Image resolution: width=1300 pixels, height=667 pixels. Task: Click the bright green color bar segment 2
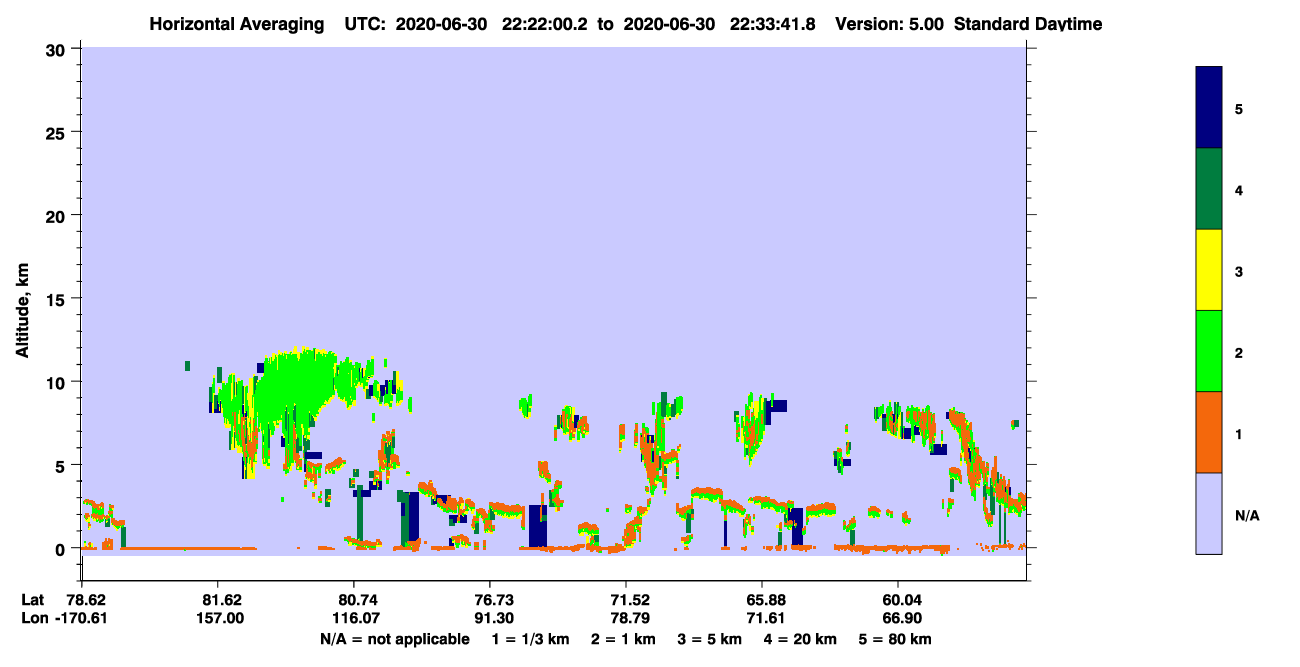pyautogui.click(x=1209, y=350)
